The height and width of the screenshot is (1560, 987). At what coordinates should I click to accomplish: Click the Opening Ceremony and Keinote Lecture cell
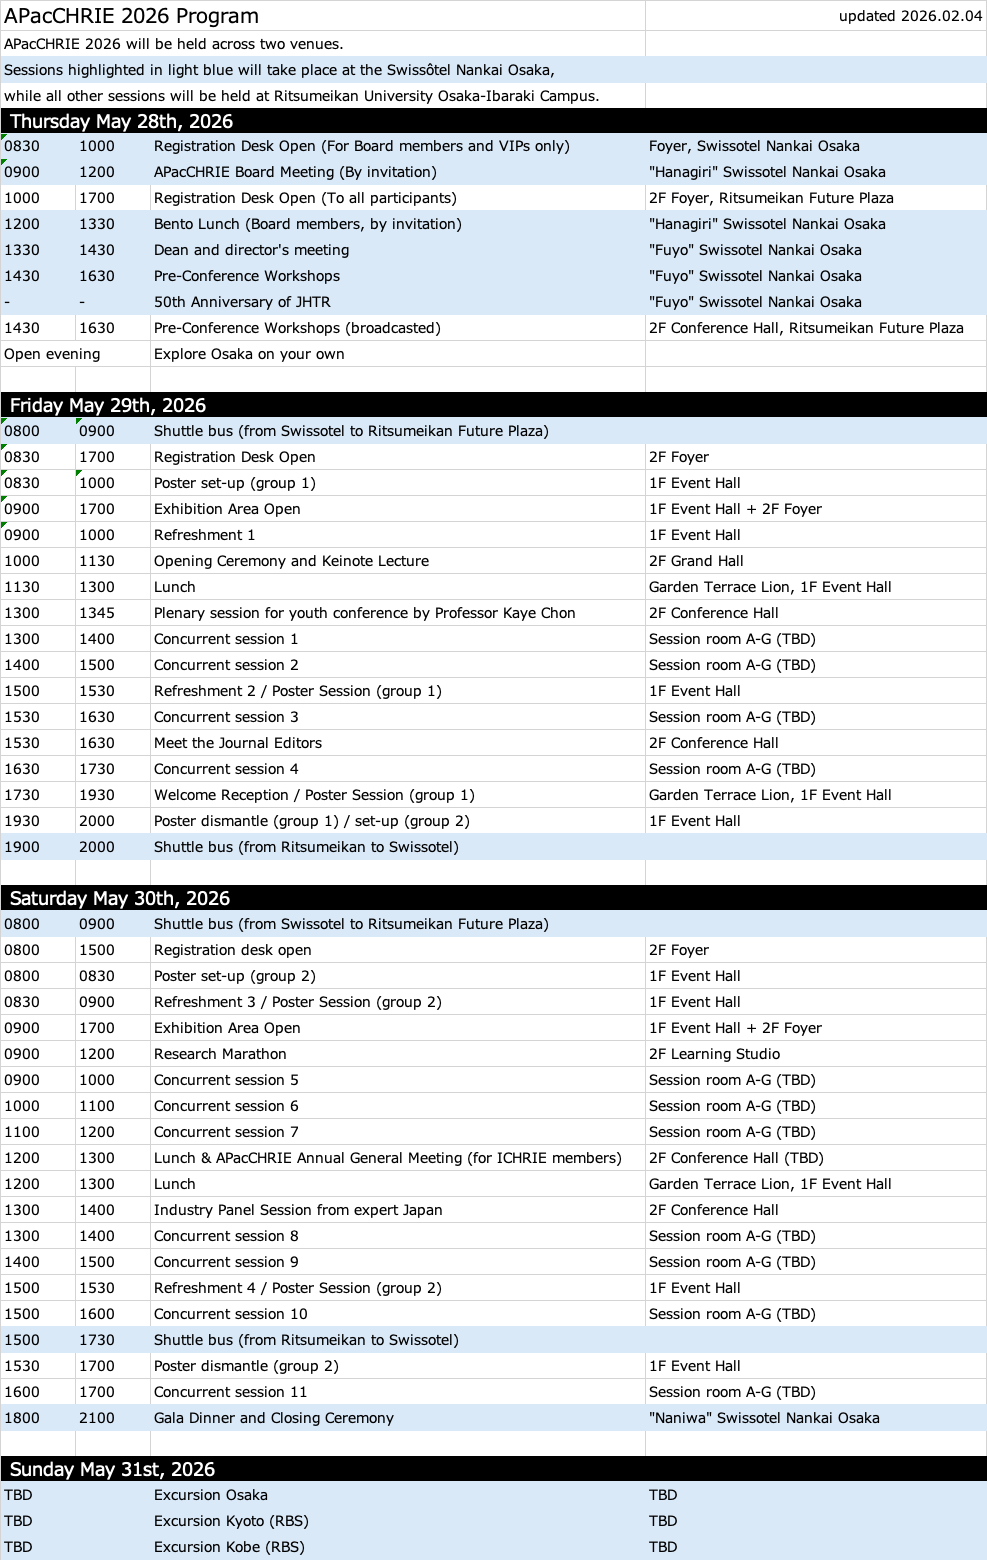(291, 561)
